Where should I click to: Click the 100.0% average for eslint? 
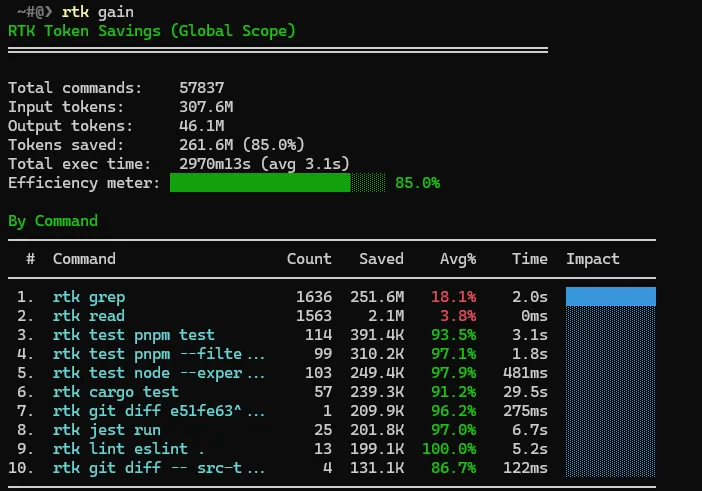449,449
